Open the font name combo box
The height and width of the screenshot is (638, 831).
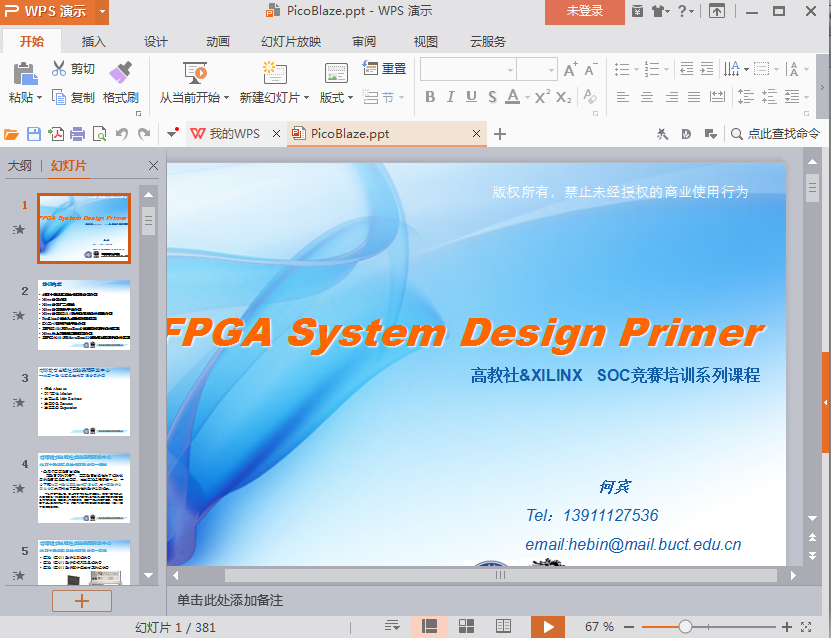pyautogui.click(x=468, y=69)
